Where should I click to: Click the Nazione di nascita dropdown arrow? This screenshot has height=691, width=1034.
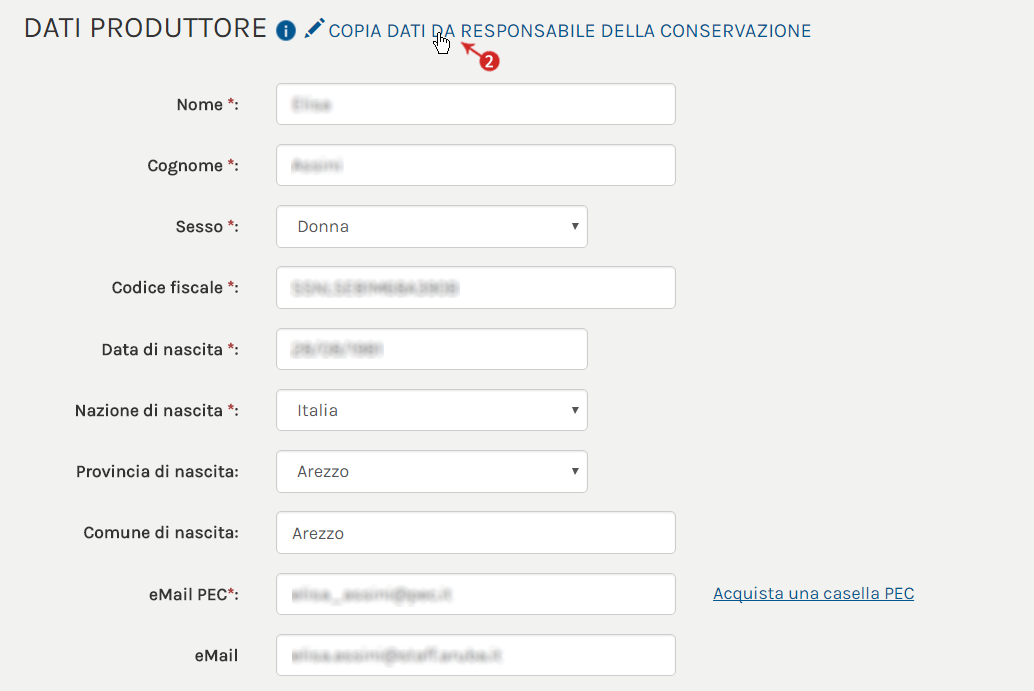pos(575,410)
